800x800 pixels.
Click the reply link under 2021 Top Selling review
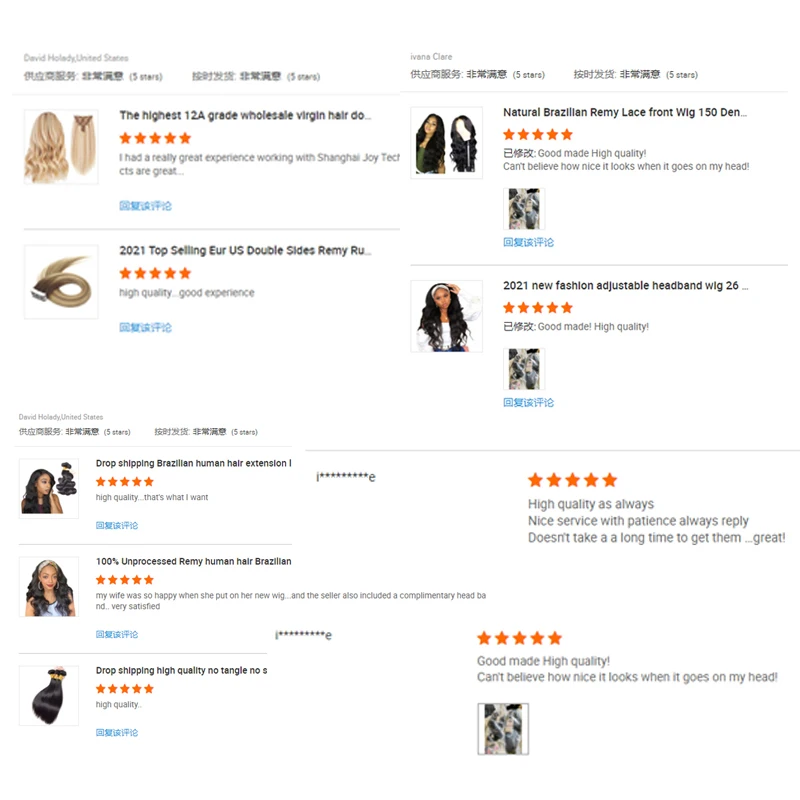coord(145,327)
